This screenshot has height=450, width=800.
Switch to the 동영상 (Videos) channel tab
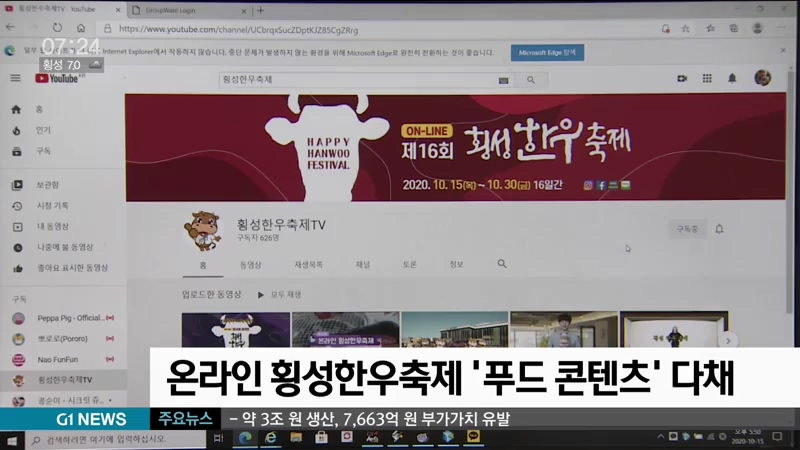click(x=250, y=265)
